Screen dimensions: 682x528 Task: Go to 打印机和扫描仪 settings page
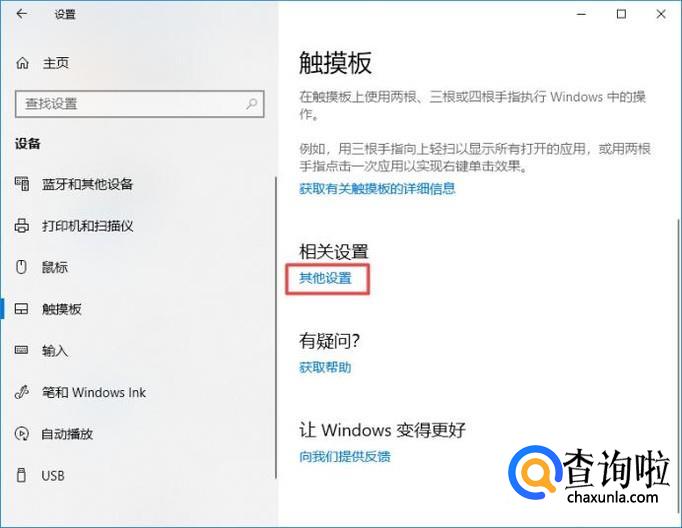[x=87, y=226]
